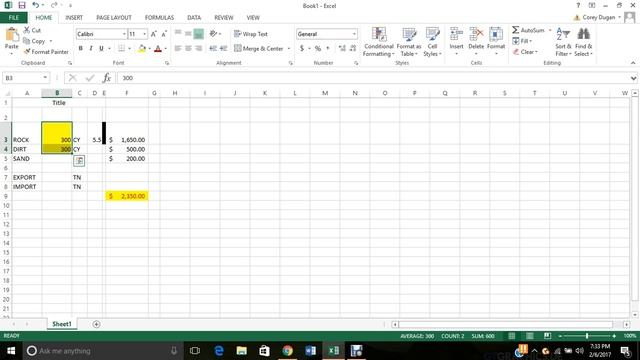Switch to the PAGE LAYOUT tab
Screen dimensions: 640x360
(114, 18)
